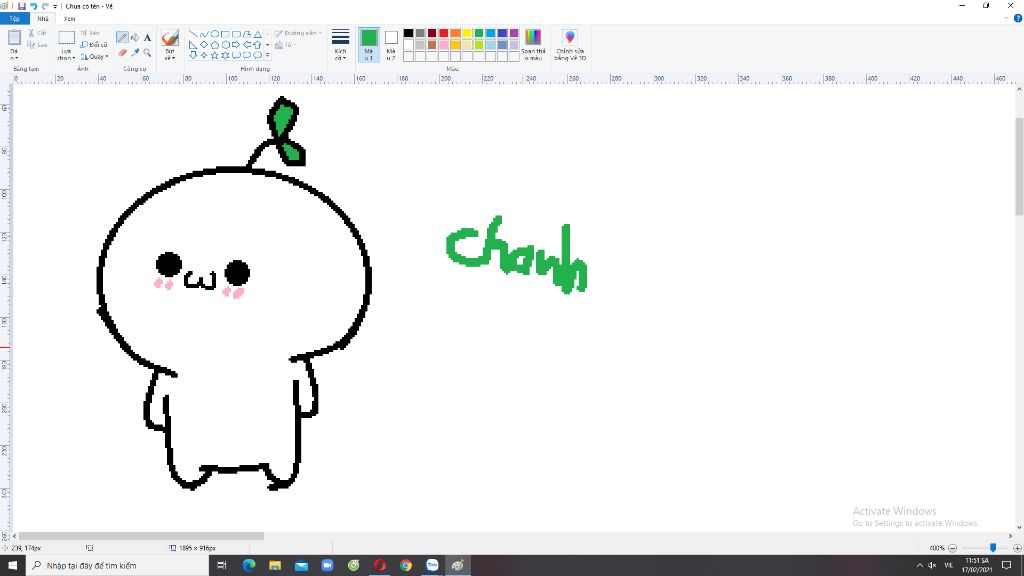Image resolution: width=1024 pixels, height=576 pixels.
Task: Switch to the Xem (View) tab
Action: click(x=69, y=19)
